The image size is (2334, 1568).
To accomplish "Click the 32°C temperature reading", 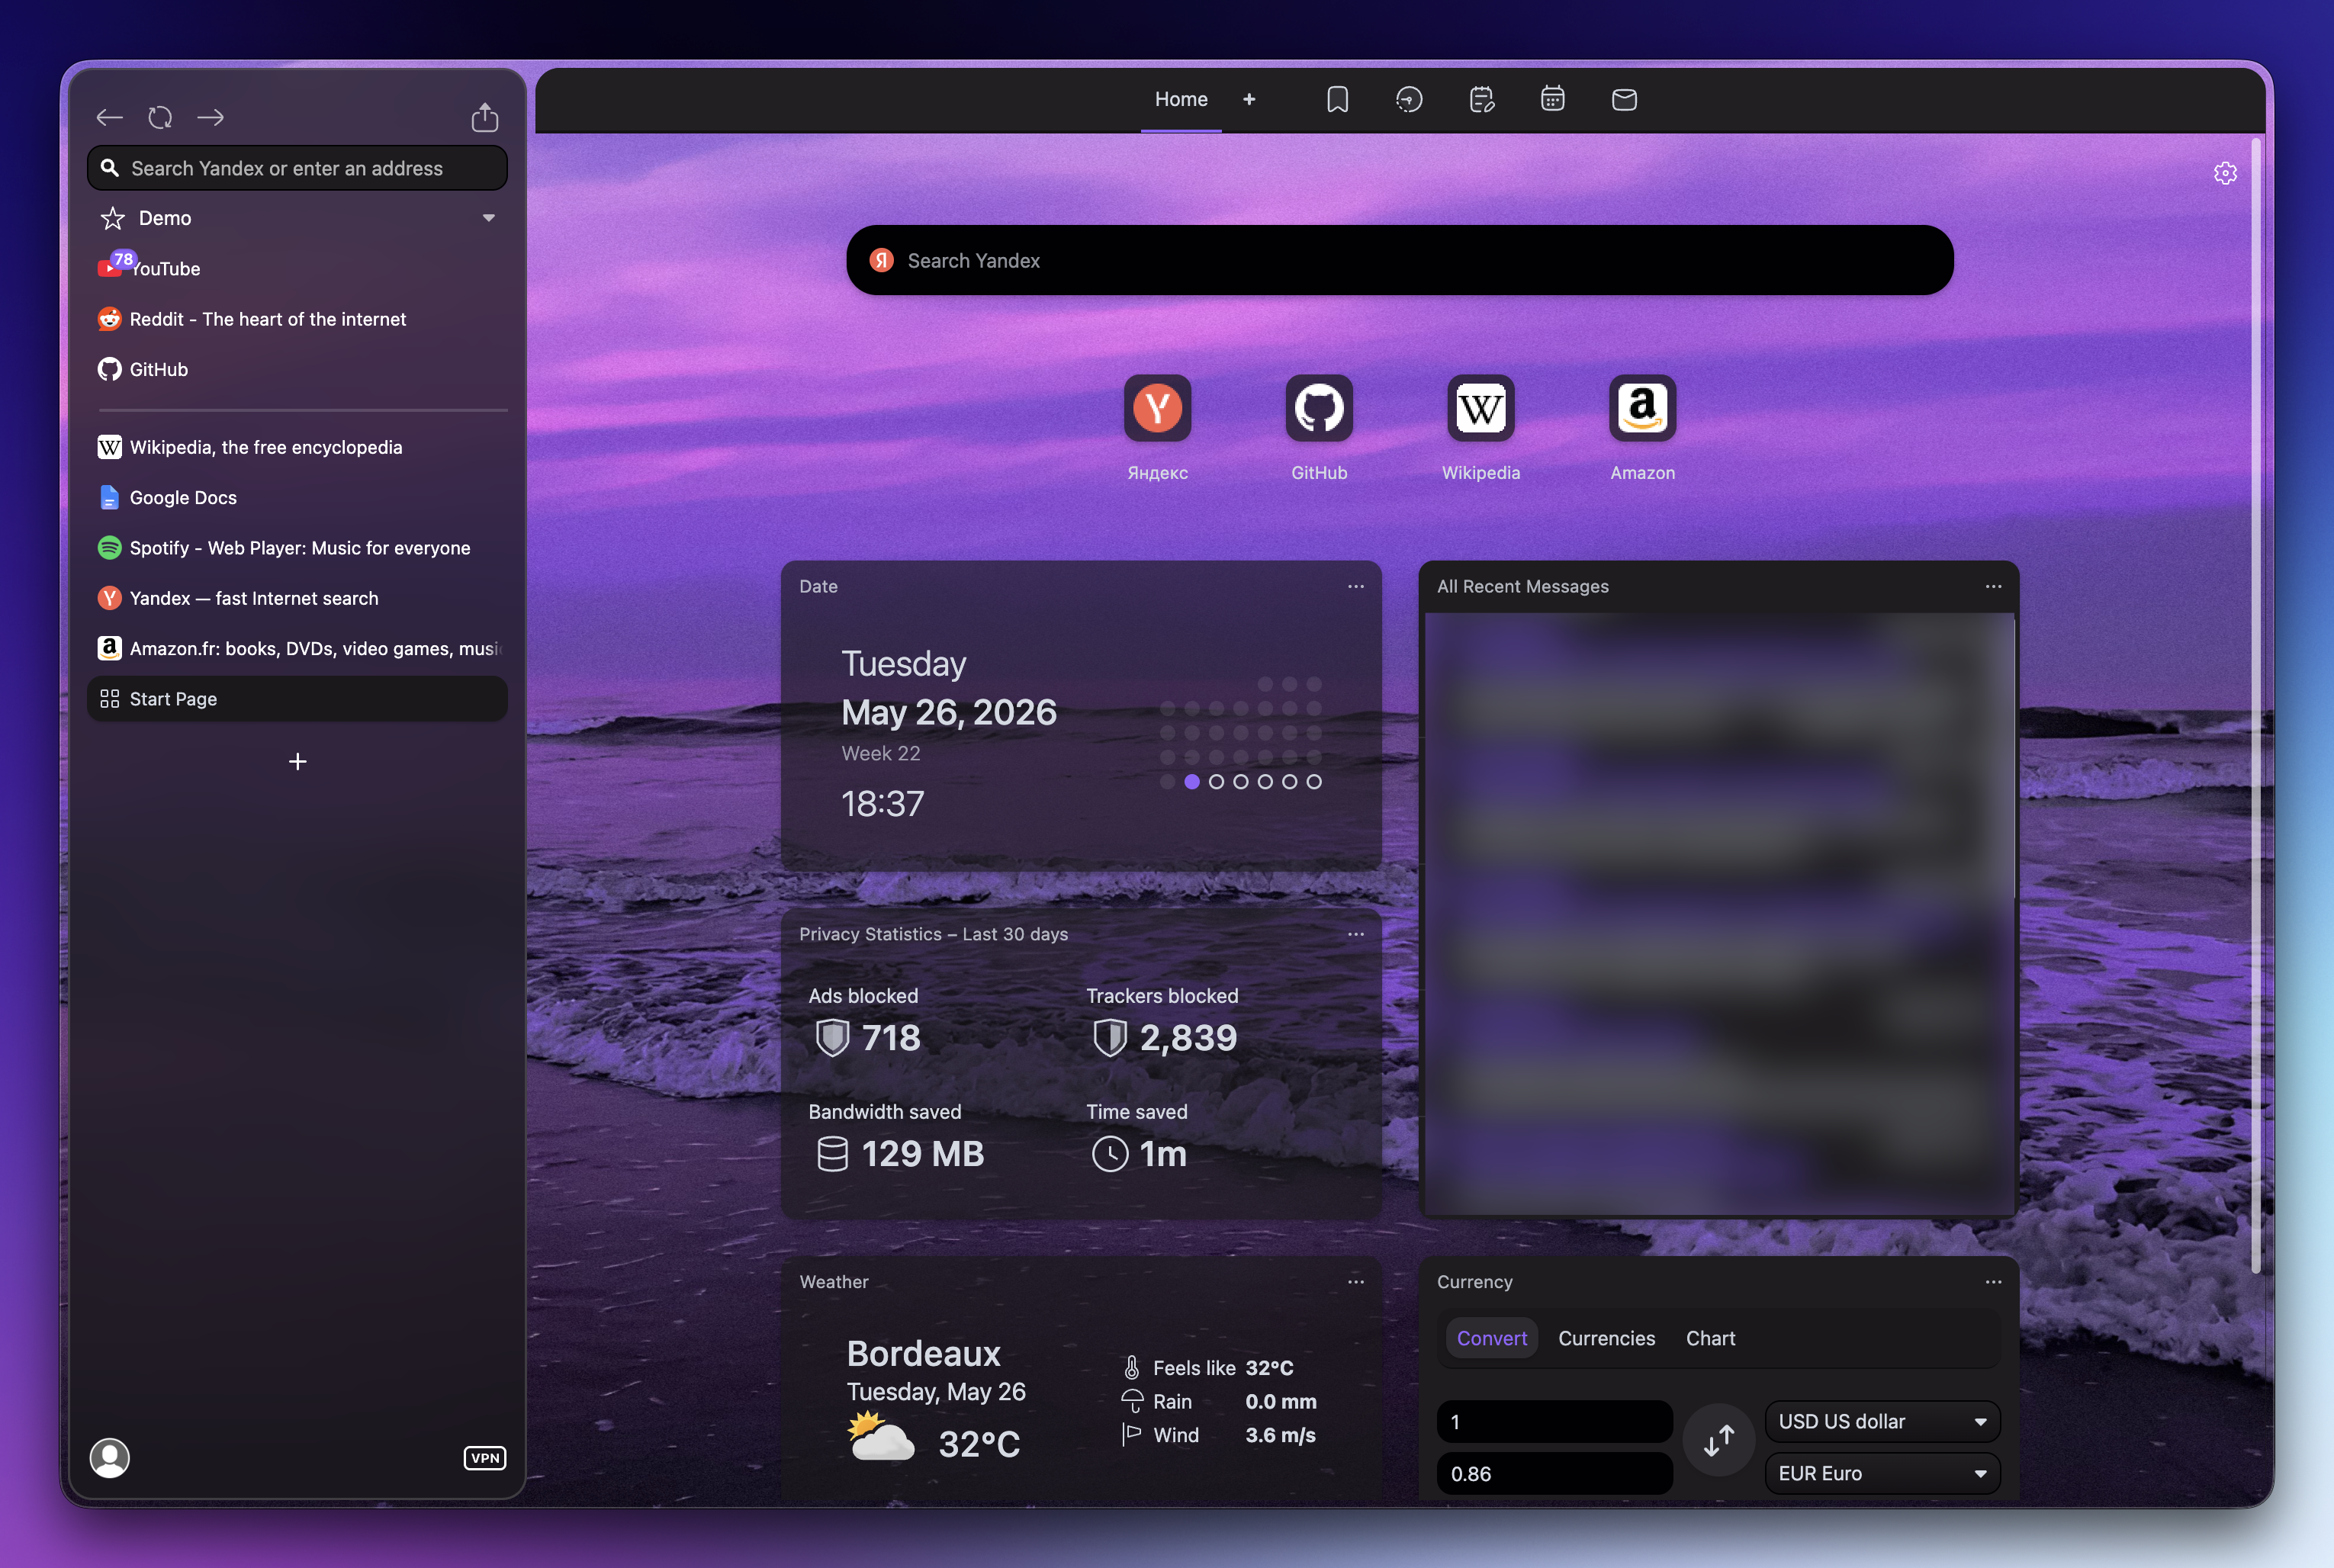I will pyautogui.click(x=979, y=1444).
